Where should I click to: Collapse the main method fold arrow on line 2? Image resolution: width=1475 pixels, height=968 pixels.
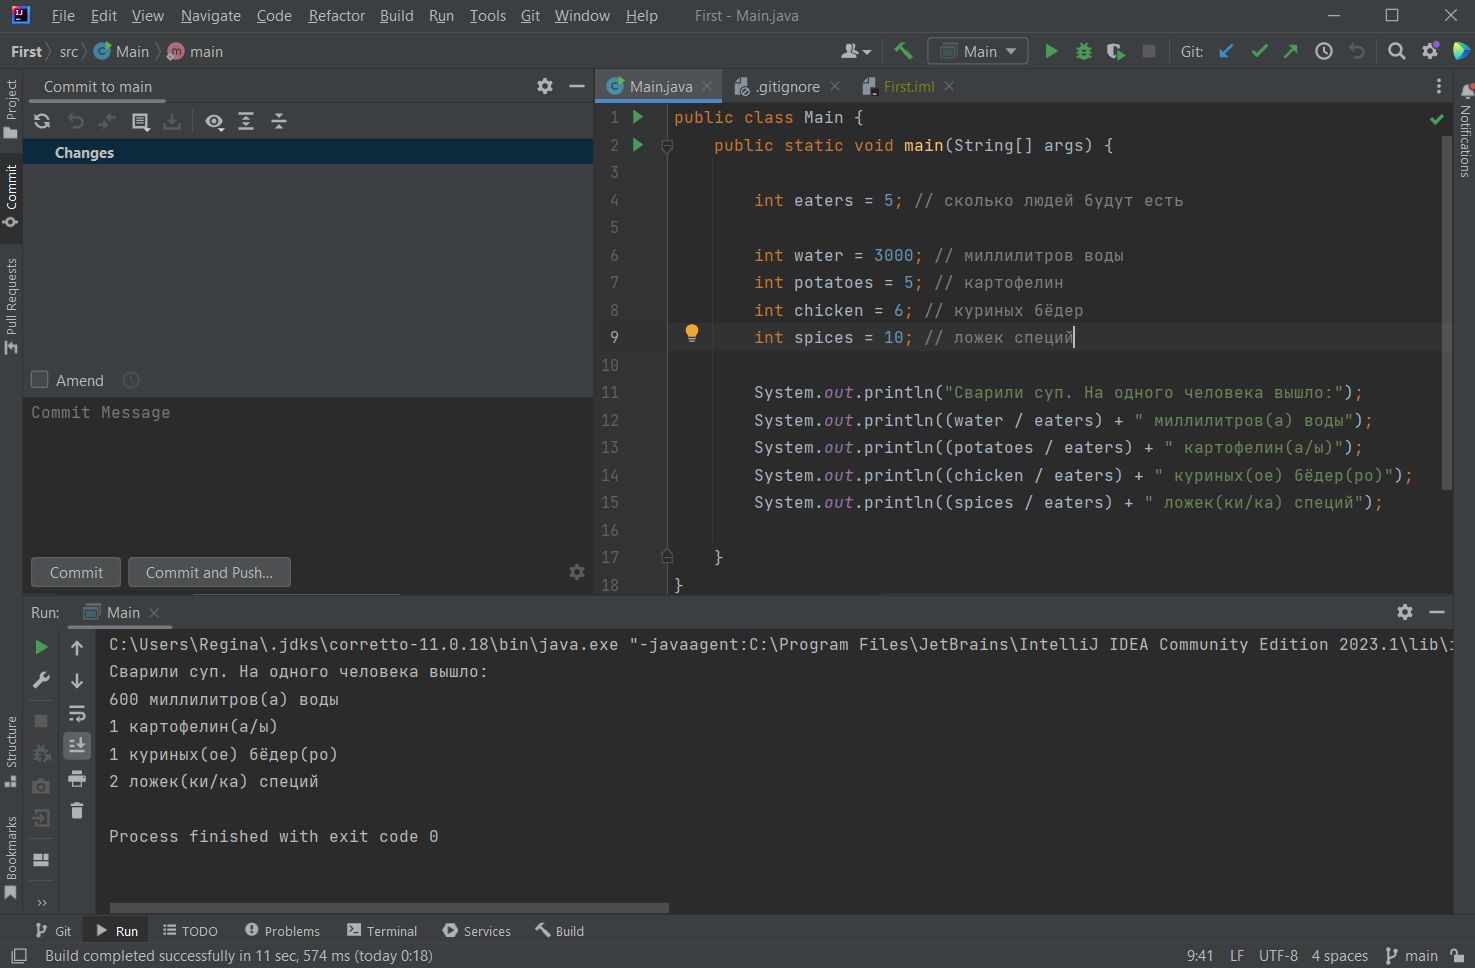(x=666, y=145)
